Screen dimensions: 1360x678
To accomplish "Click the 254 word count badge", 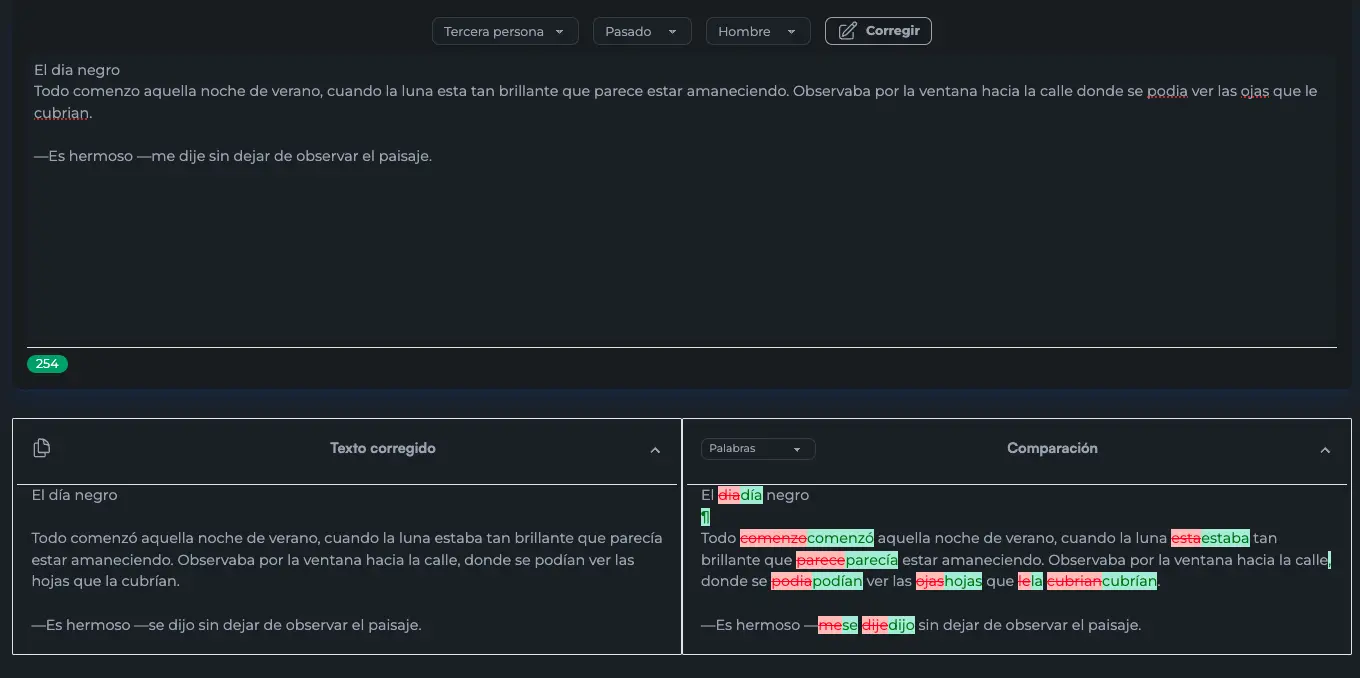I will click(x=47, y=364).
